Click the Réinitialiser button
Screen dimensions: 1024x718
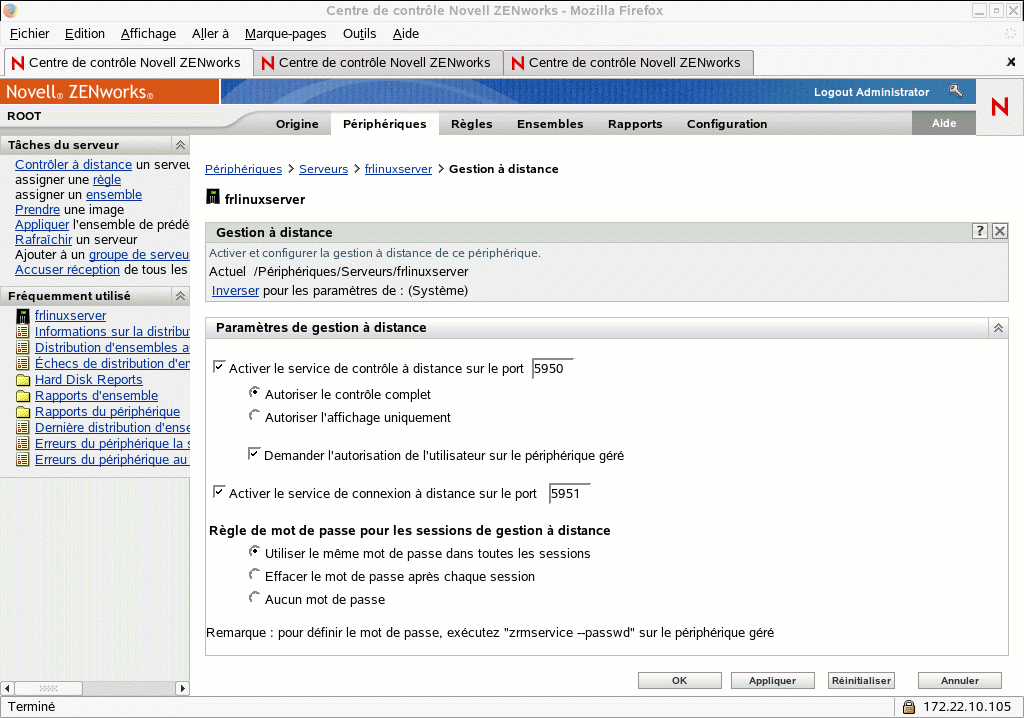861,681
